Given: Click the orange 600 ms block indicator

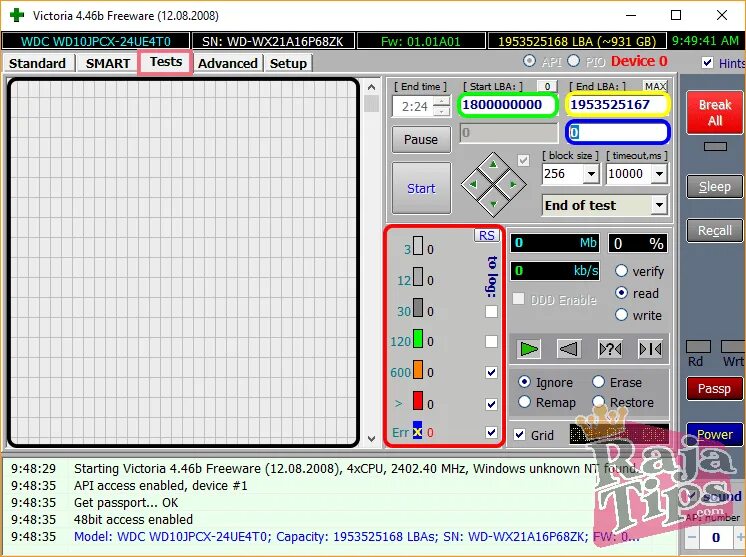Looking at the screenshot, I should 418,370.
